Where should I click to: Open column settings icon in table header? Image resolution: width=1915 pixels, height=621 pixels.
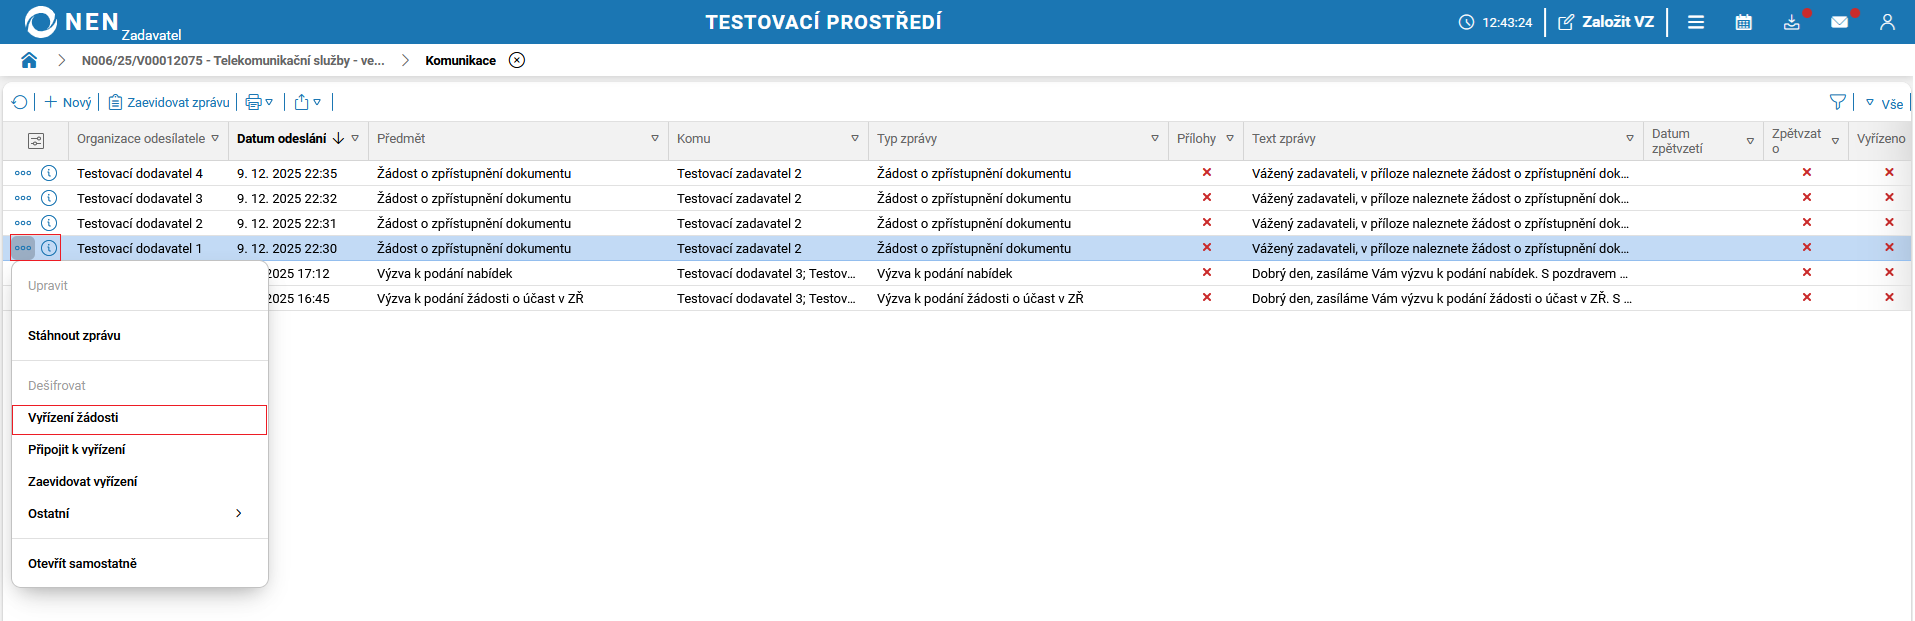click(36, 140)
